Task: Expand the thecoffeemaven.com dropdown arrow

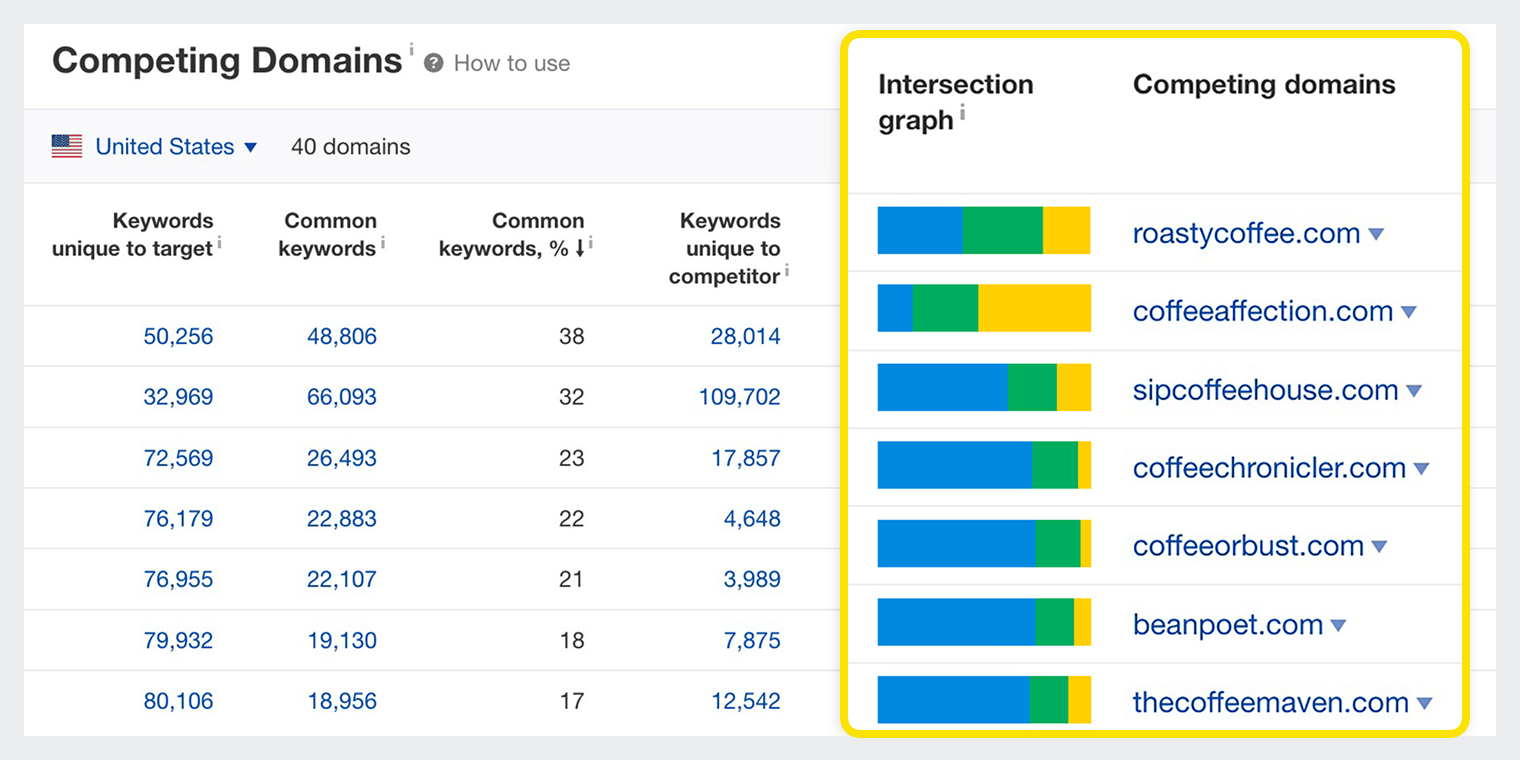Action: pyautogui.click(x=1426, y=702)
